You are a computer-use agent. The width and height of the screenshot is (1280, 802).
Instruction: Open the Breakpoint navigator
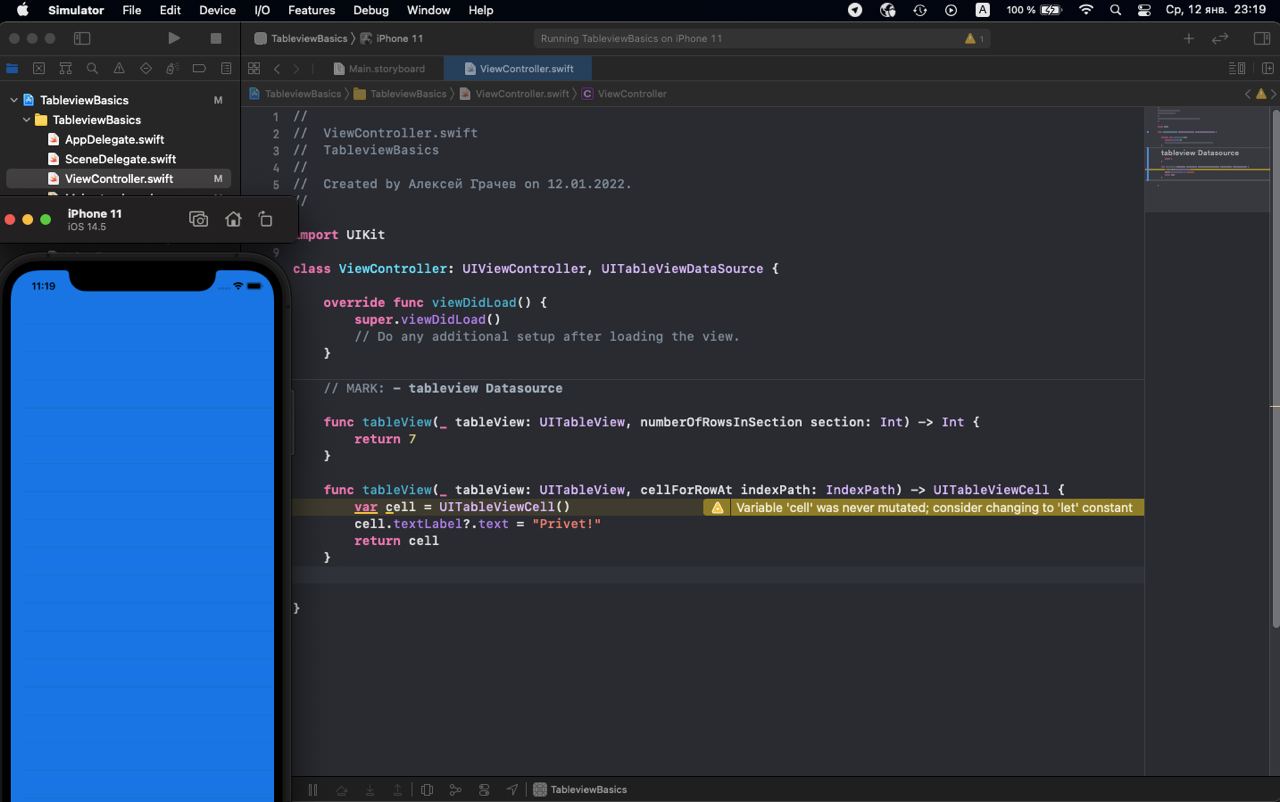[199, 68]
